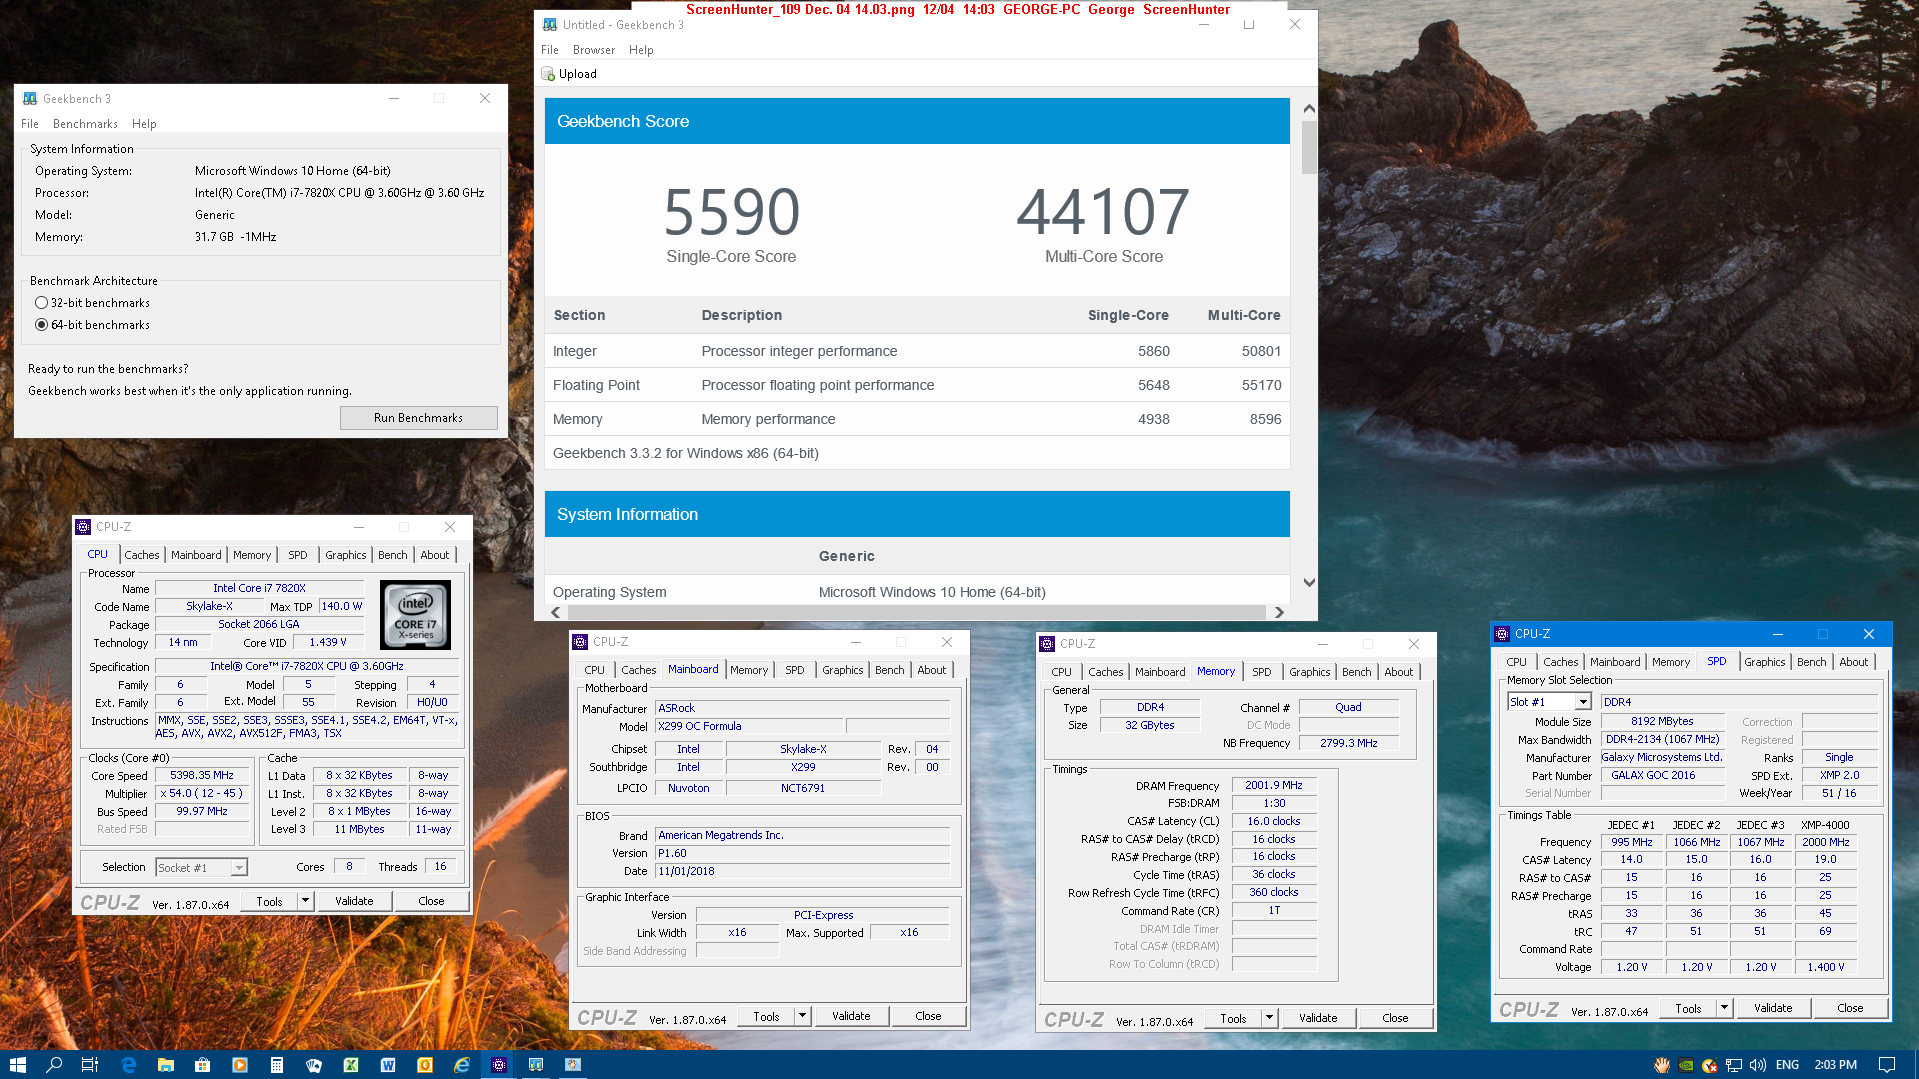Screen dimensions: 1919x1079
Task: Open Task View on the taskbar
Action: (x=90, y=1065)
